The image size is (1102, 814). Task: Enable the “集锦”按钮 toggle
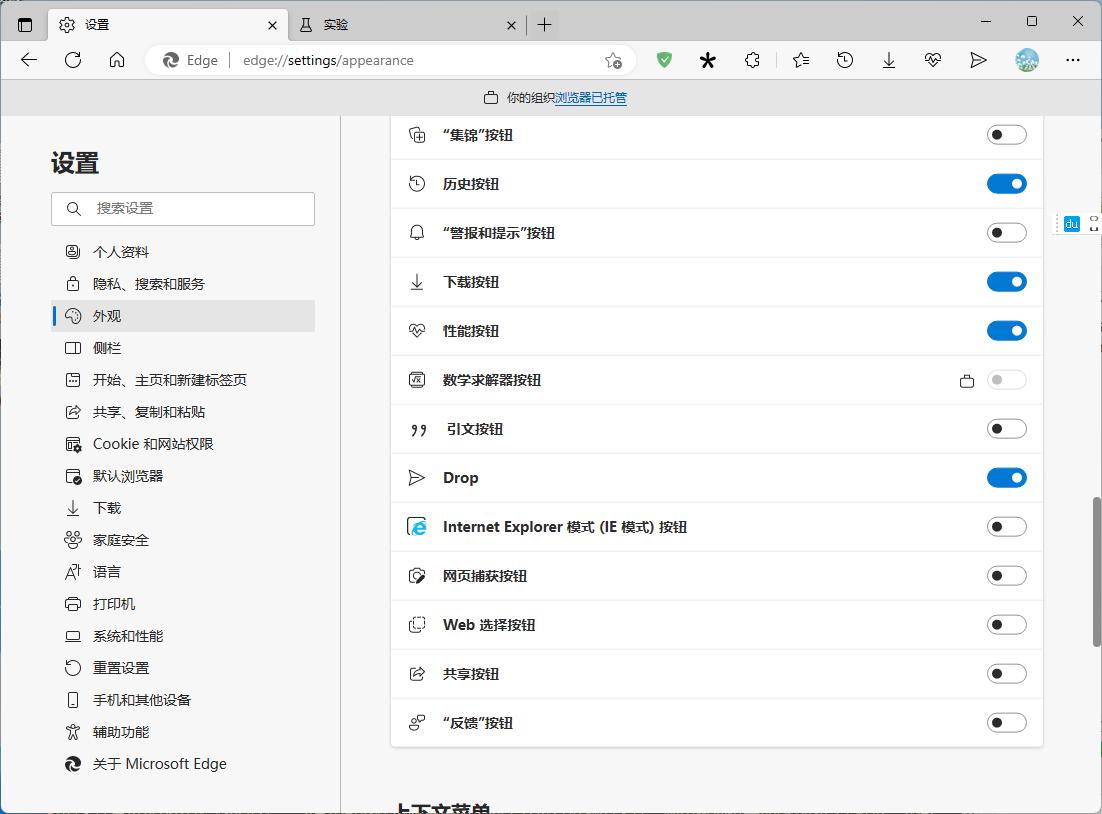pyautogui.click(x=1006, y=135)
